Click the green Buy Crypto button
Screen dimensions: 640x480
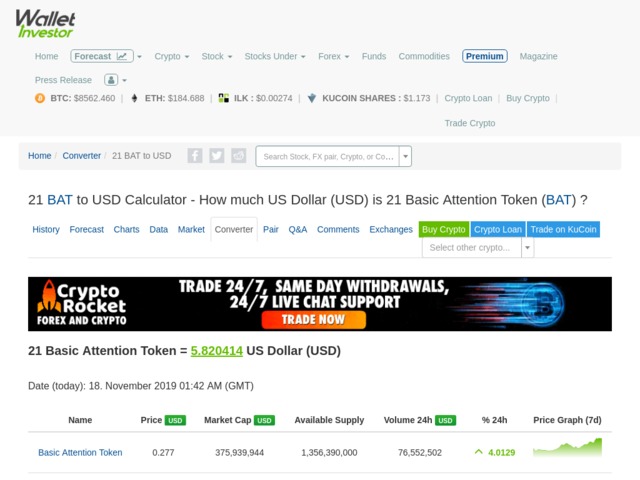(444, 229)
